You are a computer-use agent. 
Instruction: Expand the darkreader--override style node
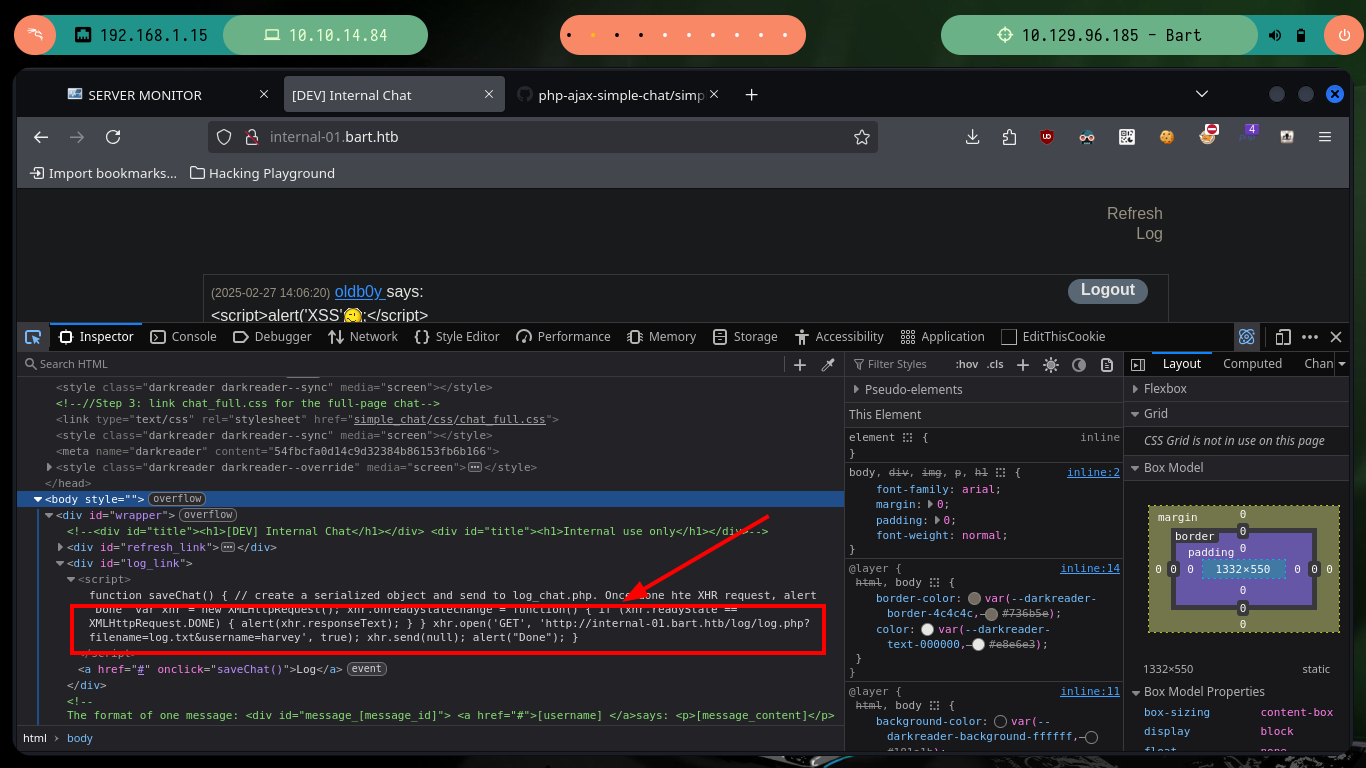[49, 467]
